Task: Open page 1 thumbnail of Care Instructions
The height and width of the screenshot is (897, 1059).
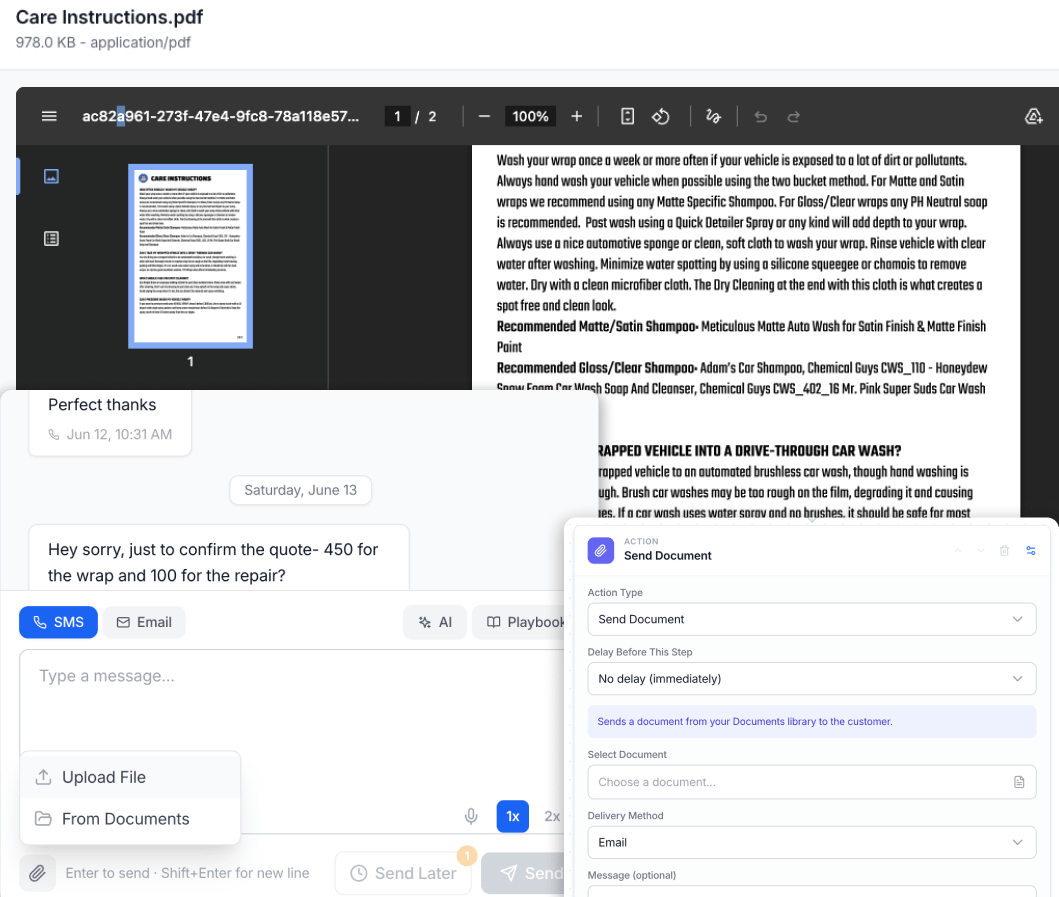Action: [x=190, y=257]
